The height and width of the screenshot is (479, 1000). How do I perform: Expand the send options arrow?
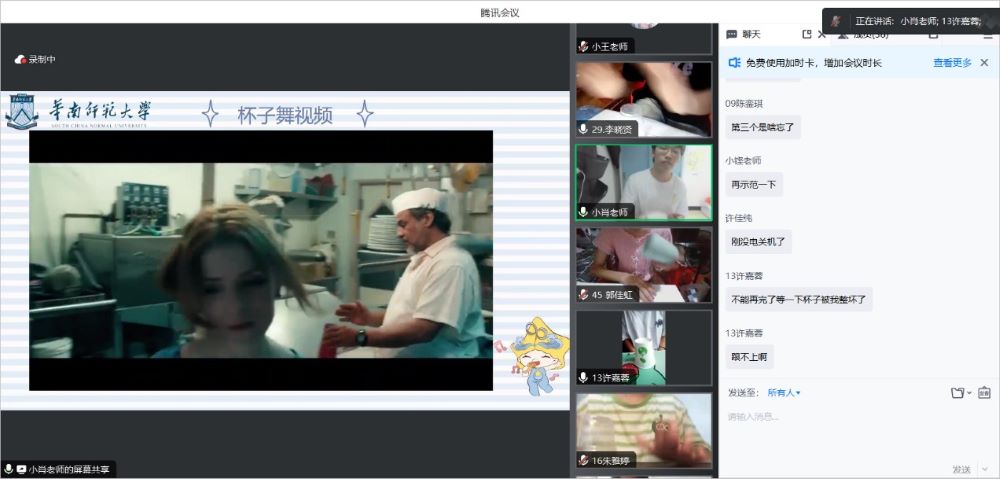[x=983, y=469]
